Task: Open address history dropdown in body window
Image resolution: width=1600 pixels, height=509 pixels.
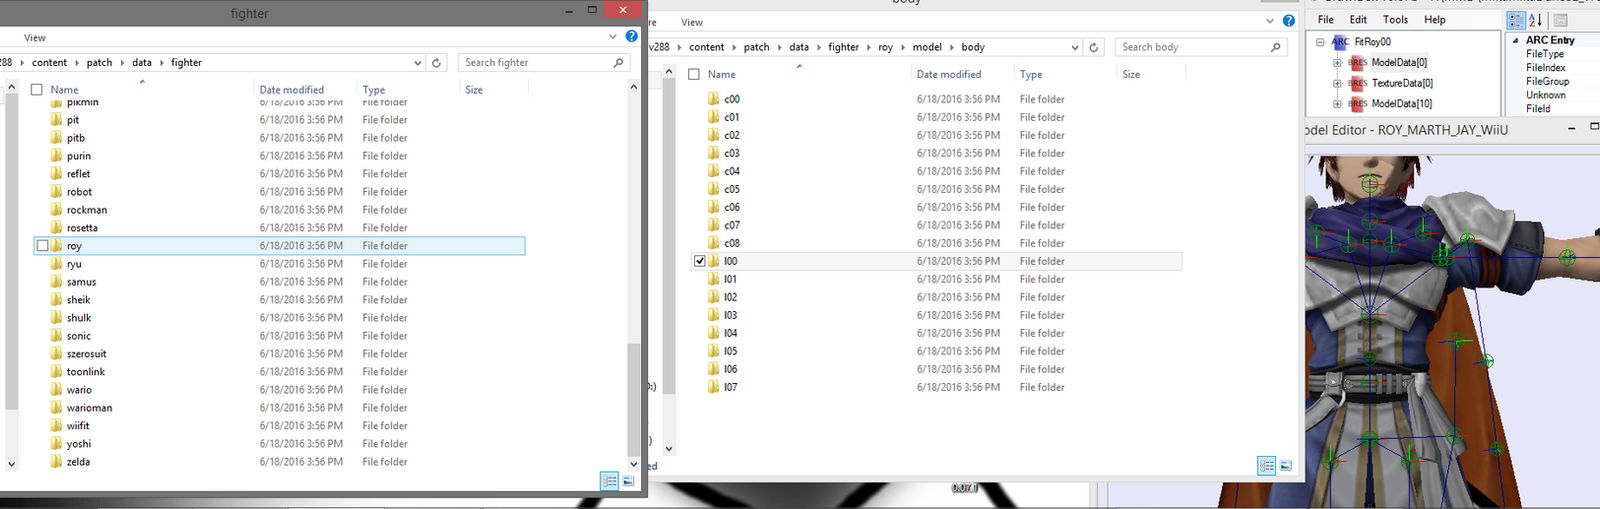Action: pyautogui.click(x=1075, y=47)
